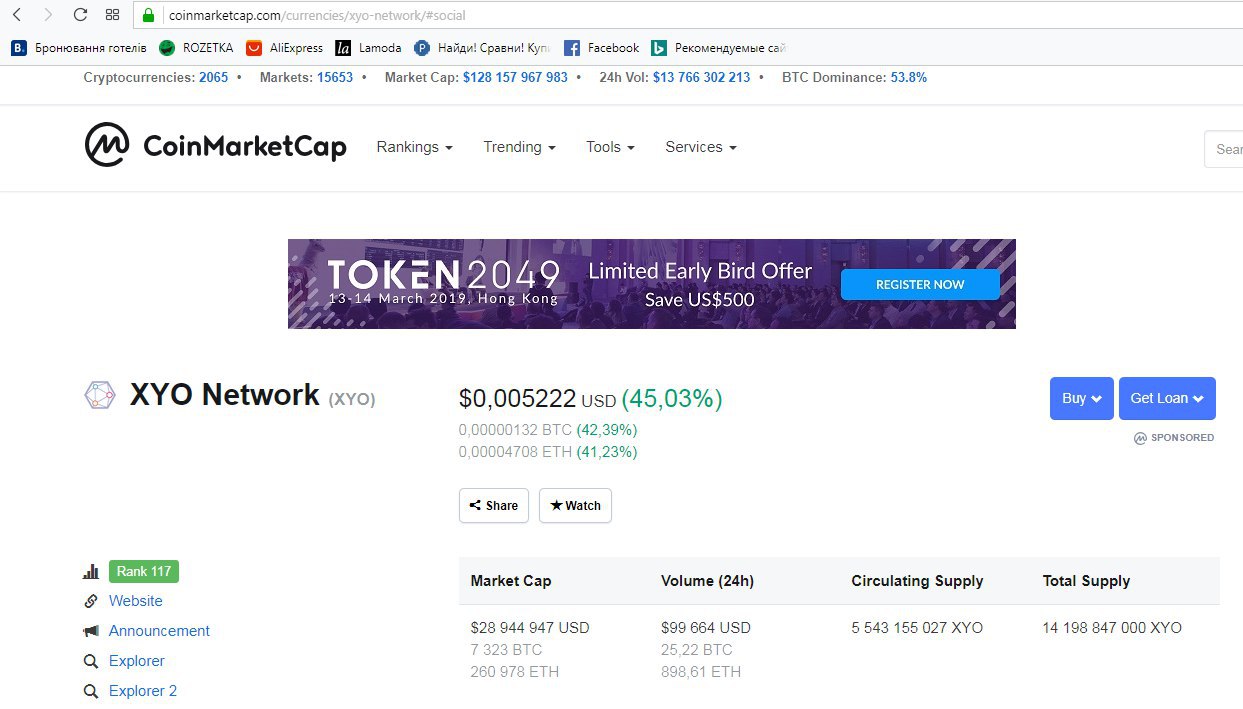Click the Market Cap value $128 157 967 983
The height and width of the screenshot is (709, 1243).
[x=515, y=77]
